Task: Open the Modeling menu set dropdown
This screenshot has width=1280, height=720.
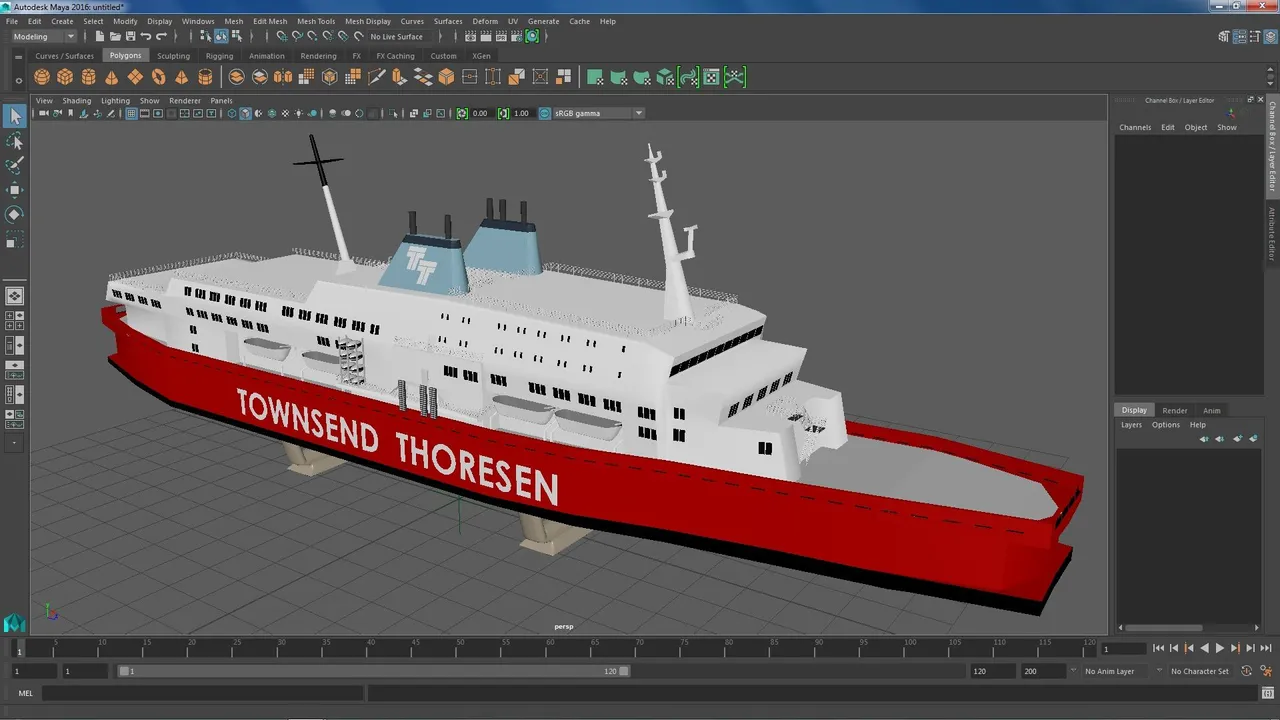Action: 43,36
